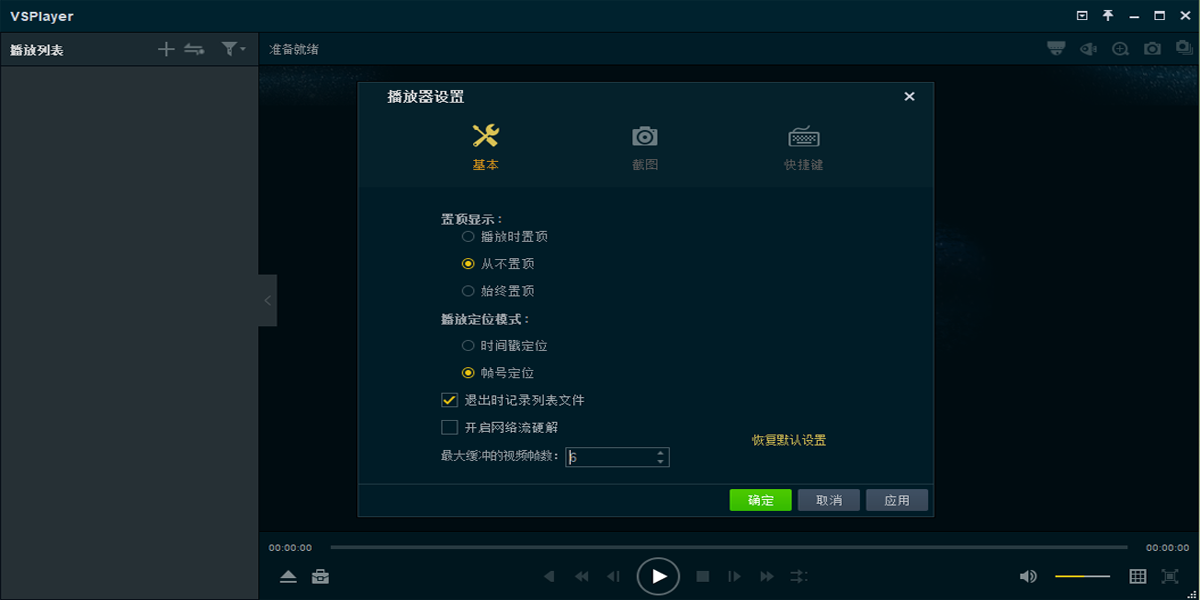Switch to the 截图 settings tab
The height and width of the screenshot is (600, 1200).
click(645, 148)
